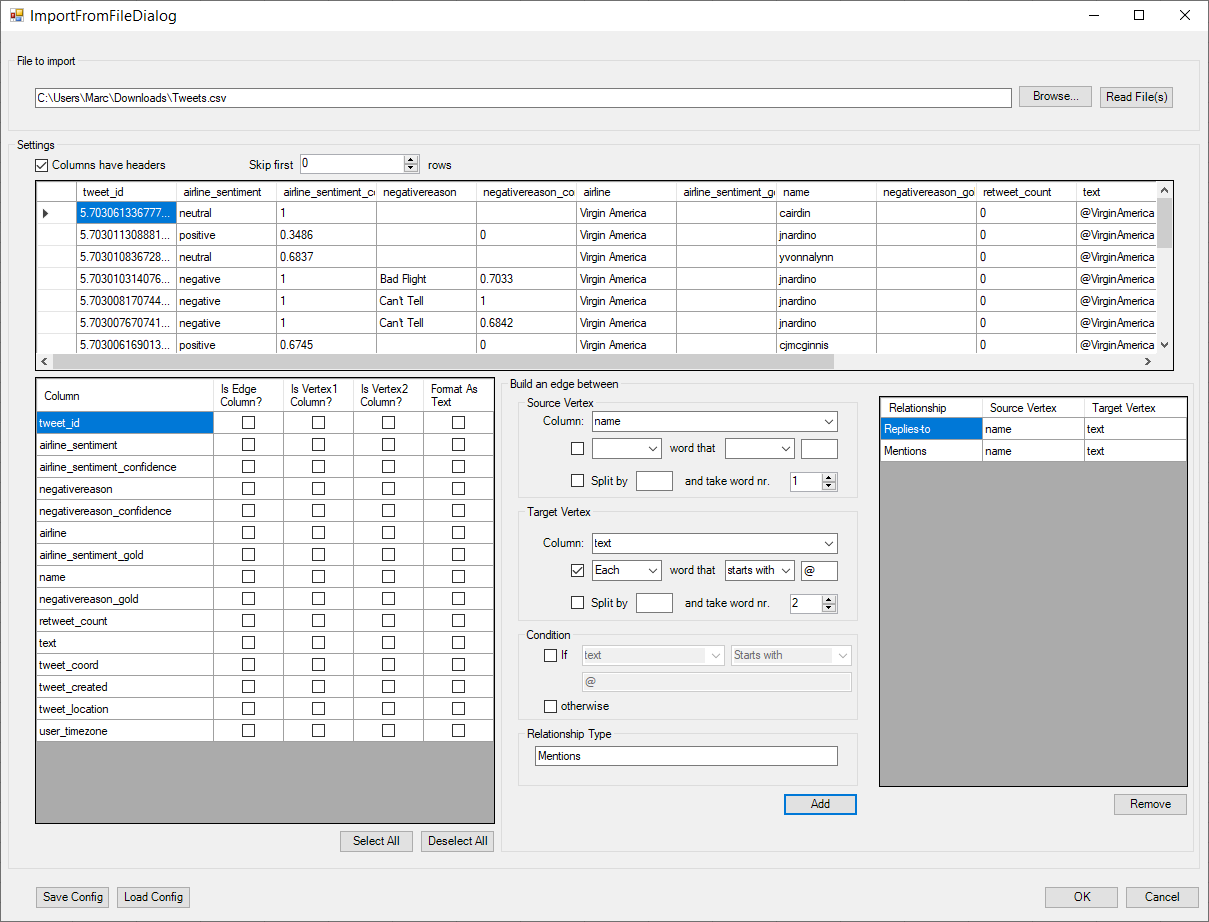Uncheck Columns have headers checkbox
This screenshot has width=1209, height=922.
tap(42, 165)
